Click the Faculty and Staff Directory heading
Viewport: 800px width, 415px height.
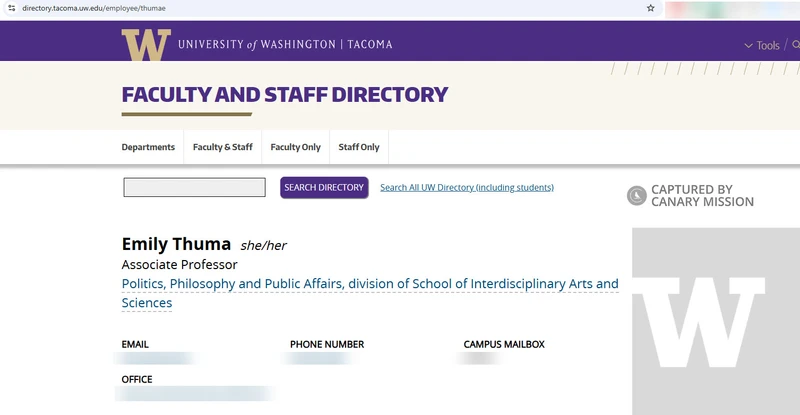[x=284, y=95]
